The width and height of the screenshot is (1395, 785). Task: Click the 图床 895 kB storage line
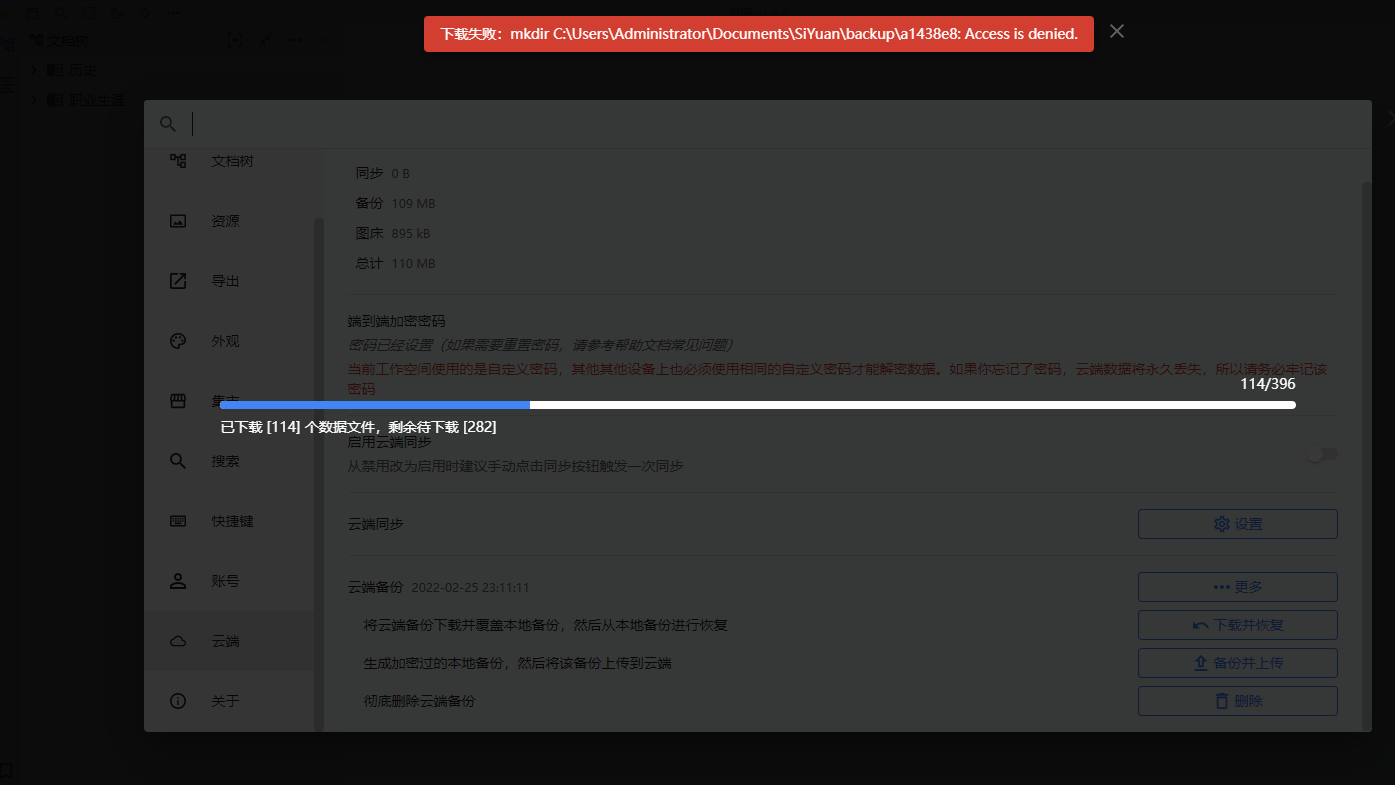(x=394, y=233)
